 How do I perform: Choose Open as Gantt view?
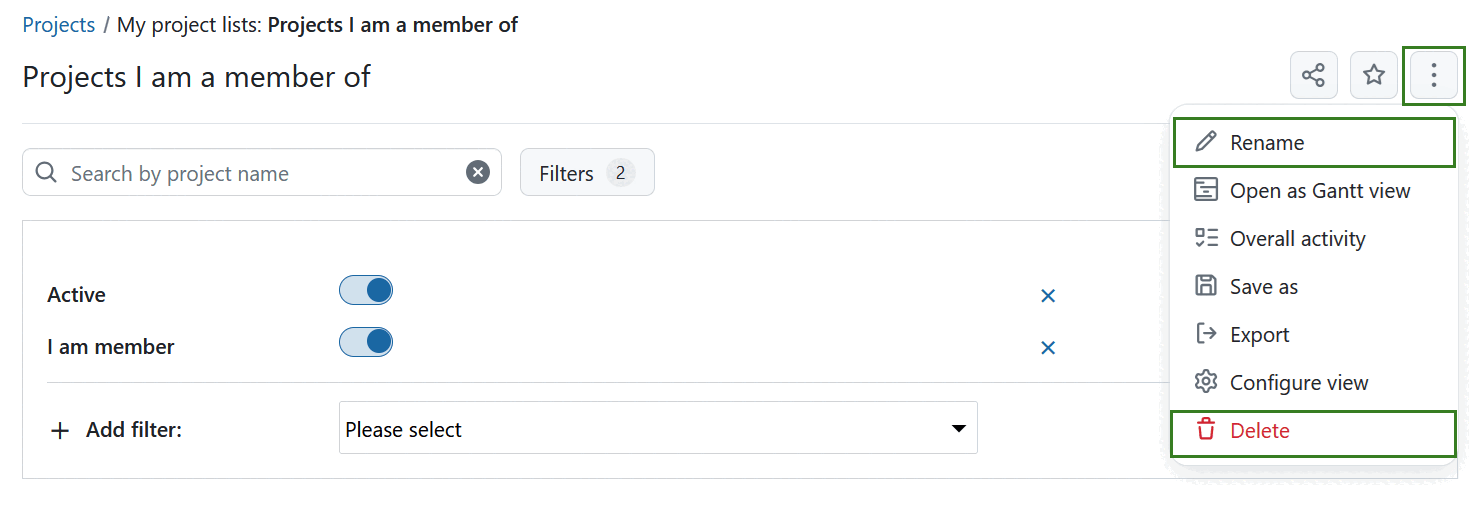[x=1319, y=191]
